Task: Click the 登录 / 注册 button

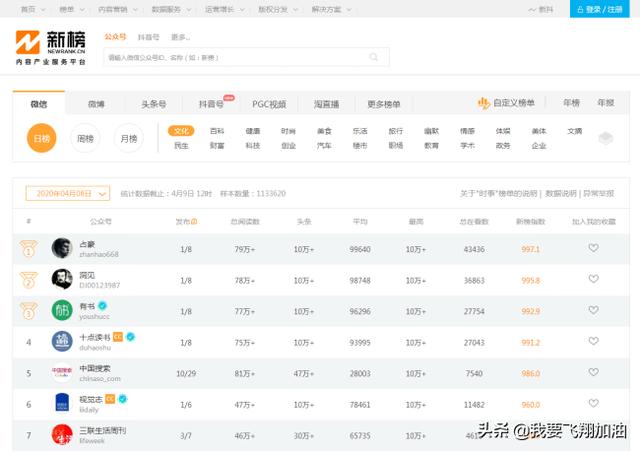Action: [x=600, y=9]
